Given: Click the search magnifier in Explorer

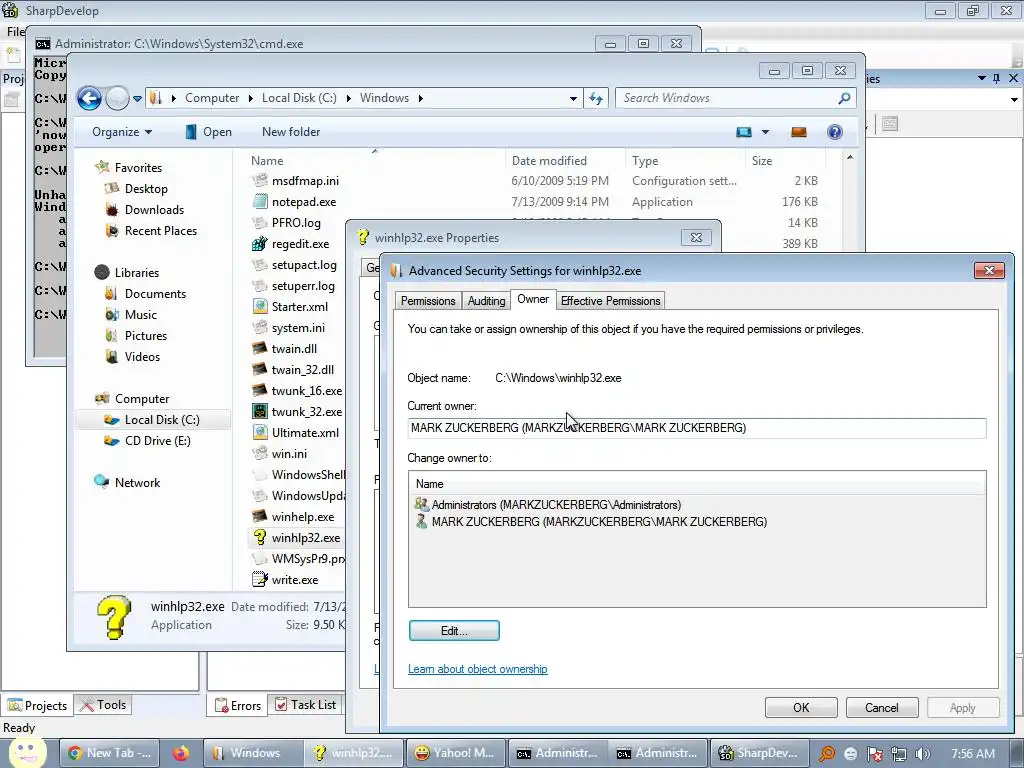Looking at the screenshot, I should click(844, 98).
